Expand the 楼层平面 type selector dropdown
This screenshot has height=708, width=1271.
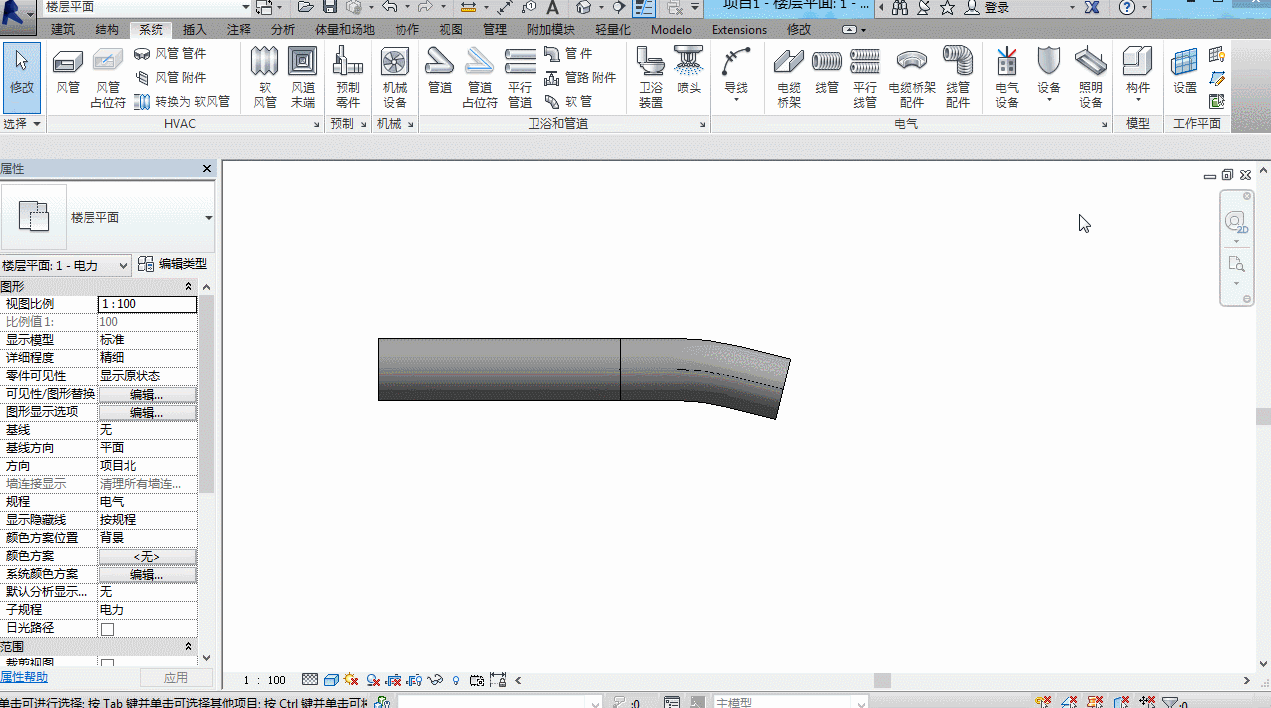tap(209, 218)
